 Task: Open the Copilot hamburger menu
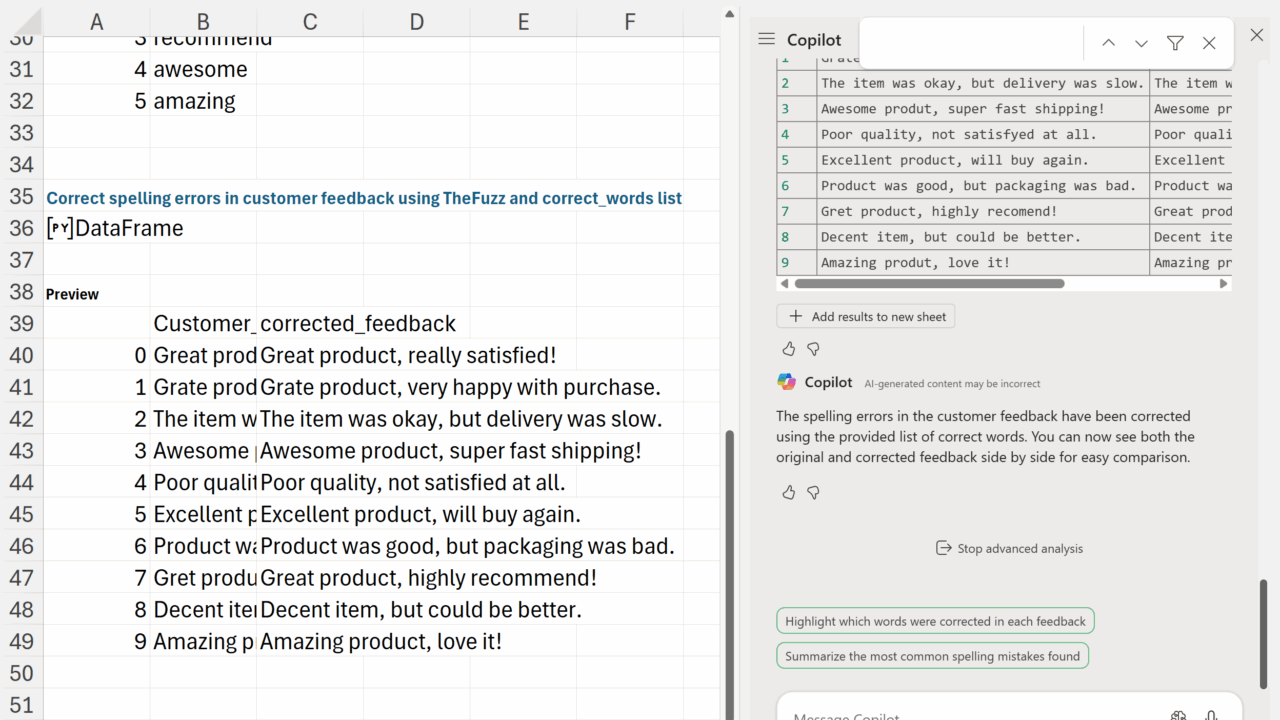coord(767,39)
